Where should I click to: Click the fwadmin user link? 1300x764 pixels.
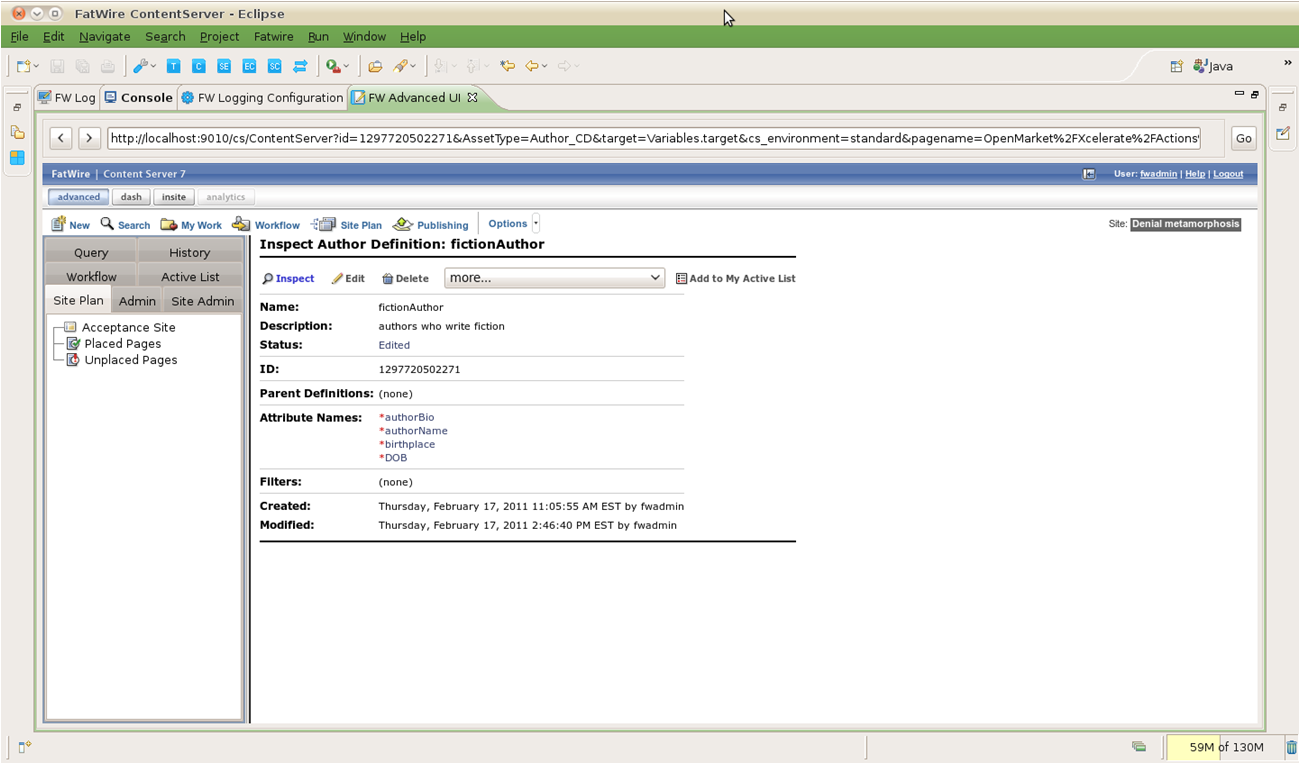(1158, 174)
